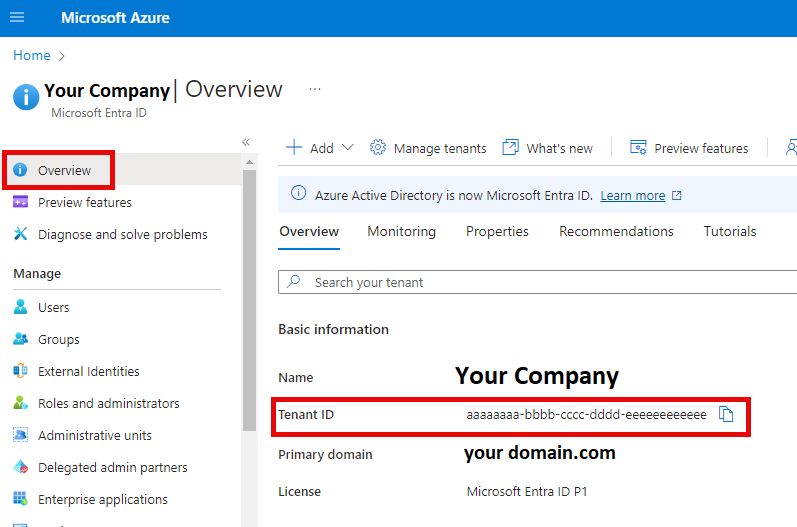Click the sidebar vertical scrollbar
This screenshot has width=797, height=527.
tap(249, 300)
